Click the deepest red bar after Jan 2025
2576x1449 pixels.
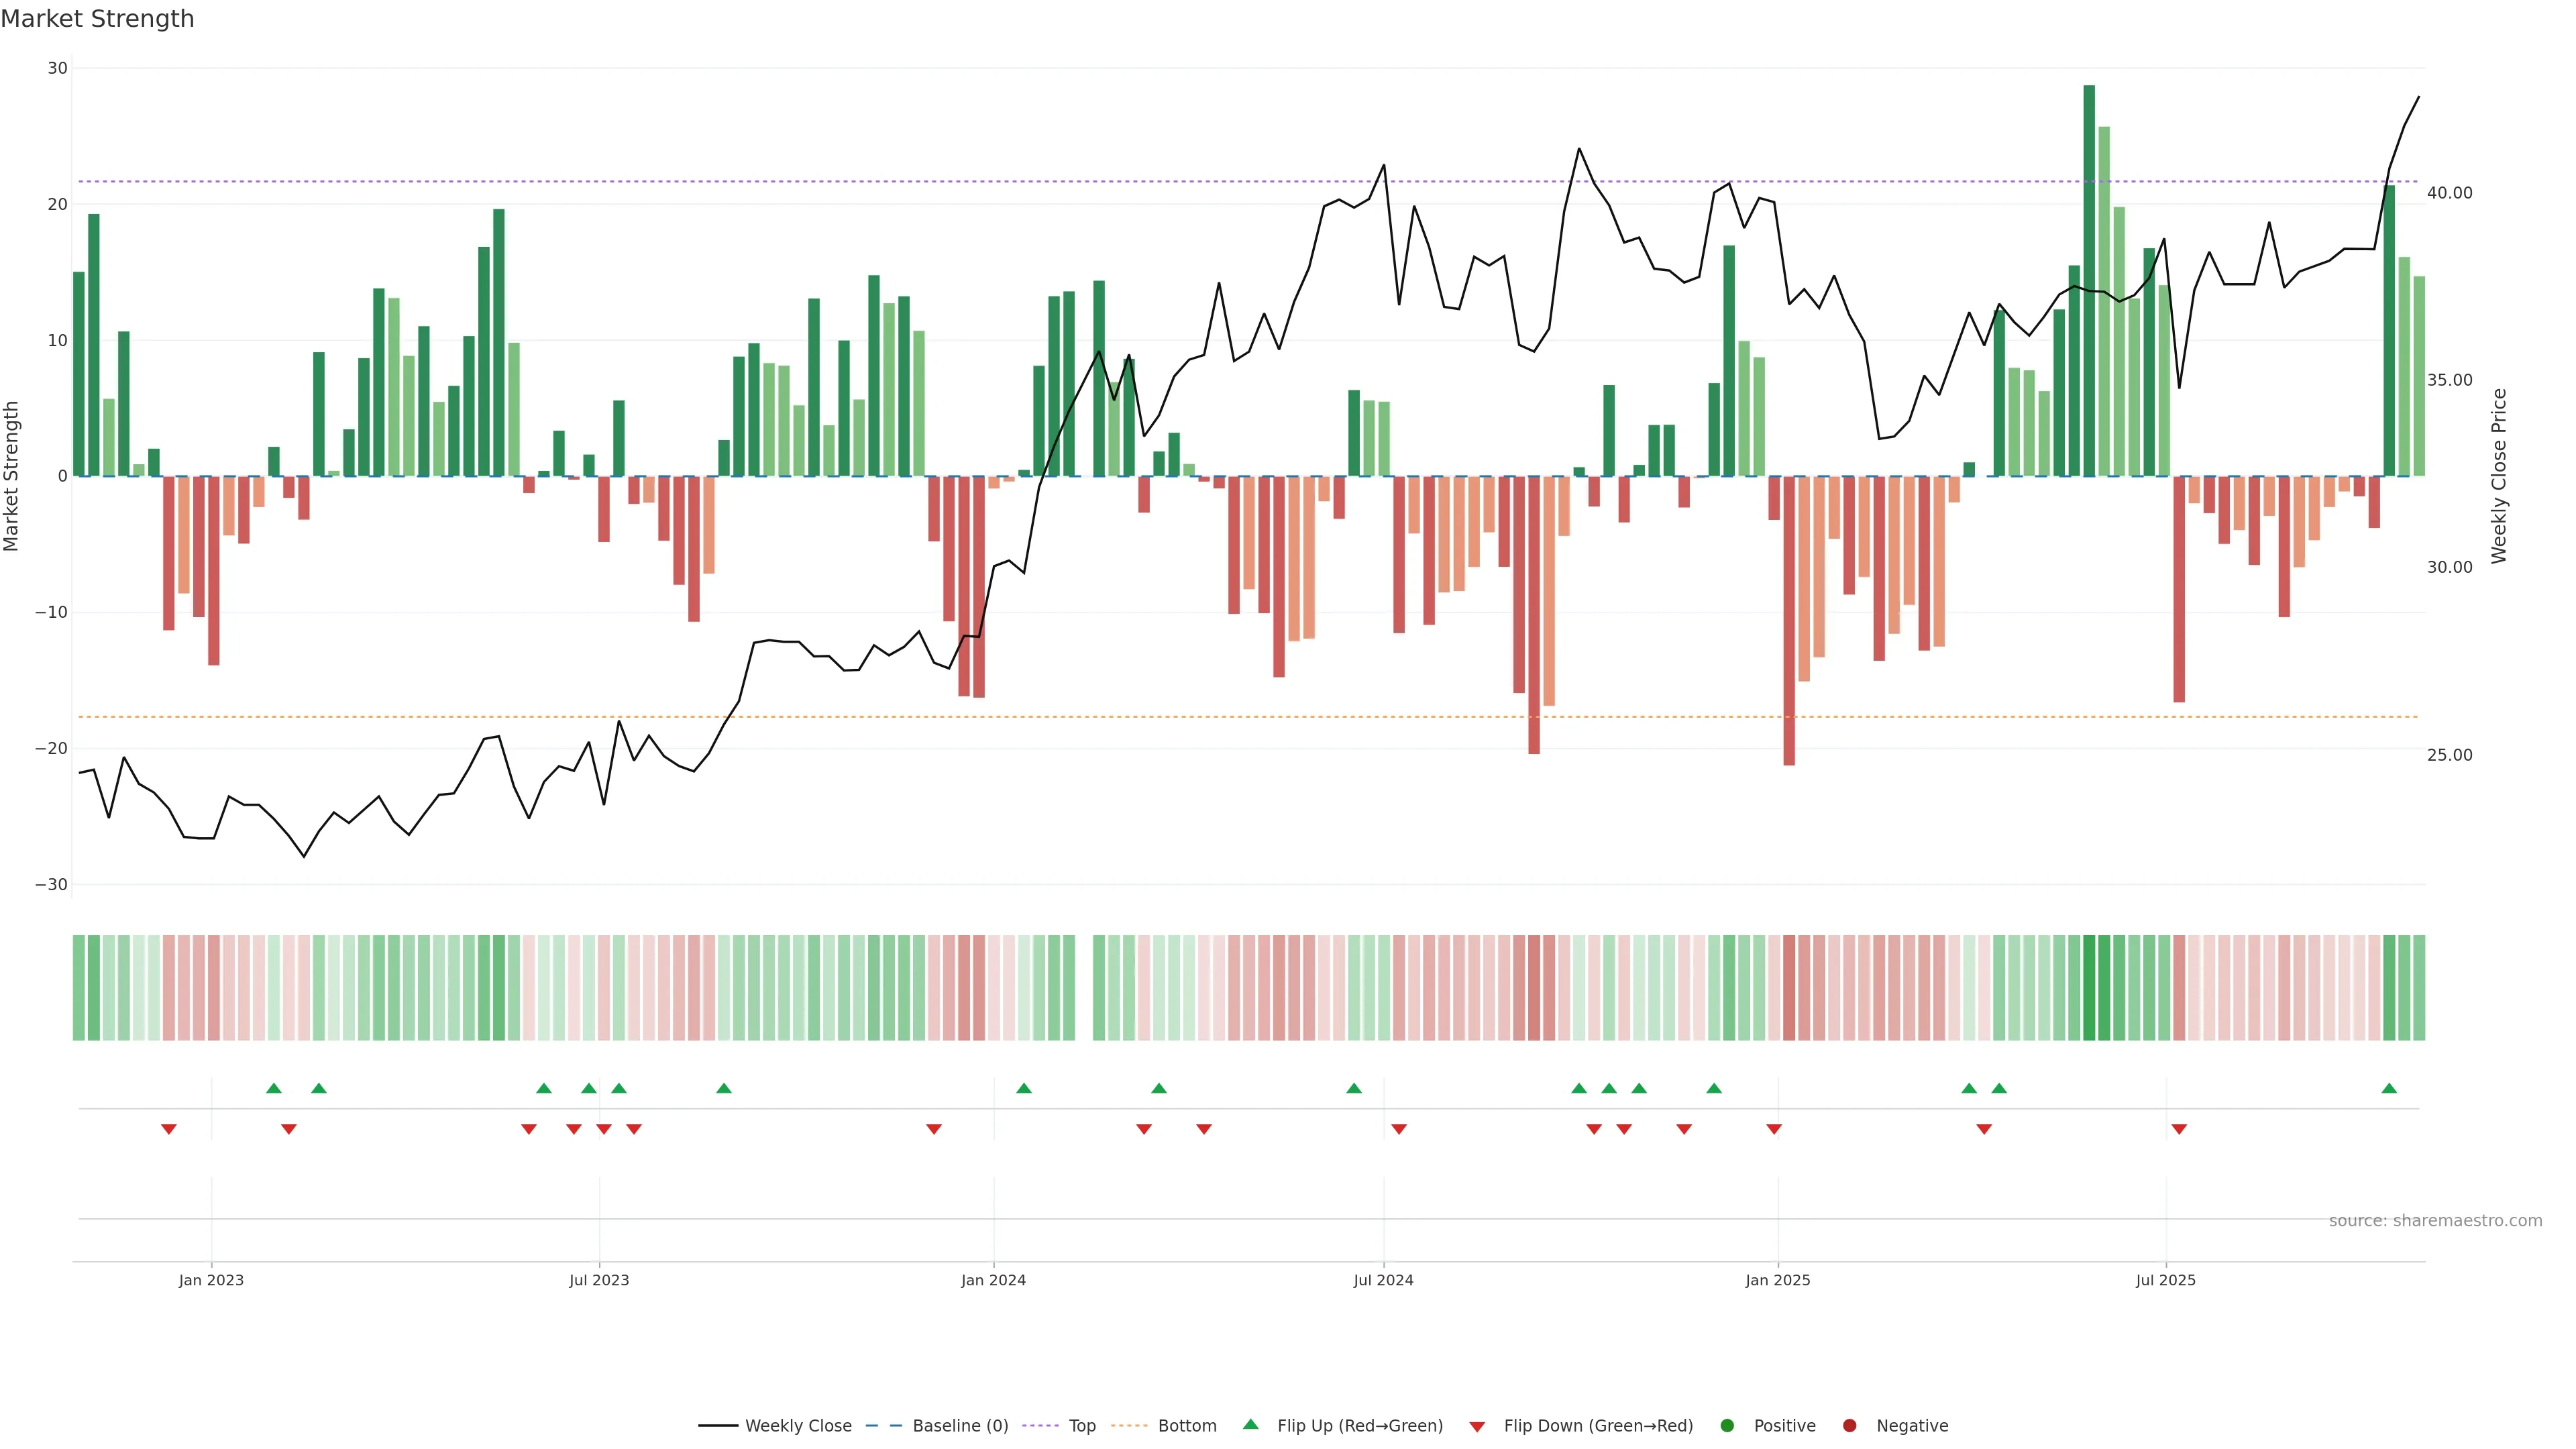pyautogui.click(x=1789, y=620)
